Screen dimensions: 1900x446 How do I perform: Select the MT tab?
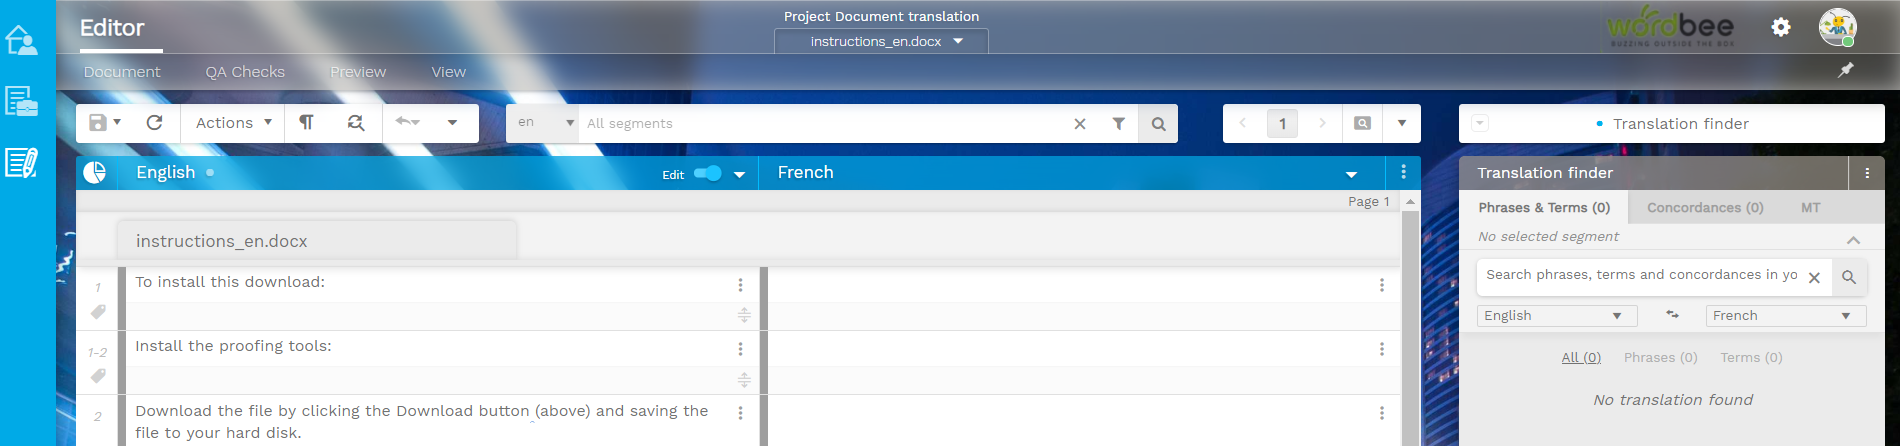point(1810,208)
